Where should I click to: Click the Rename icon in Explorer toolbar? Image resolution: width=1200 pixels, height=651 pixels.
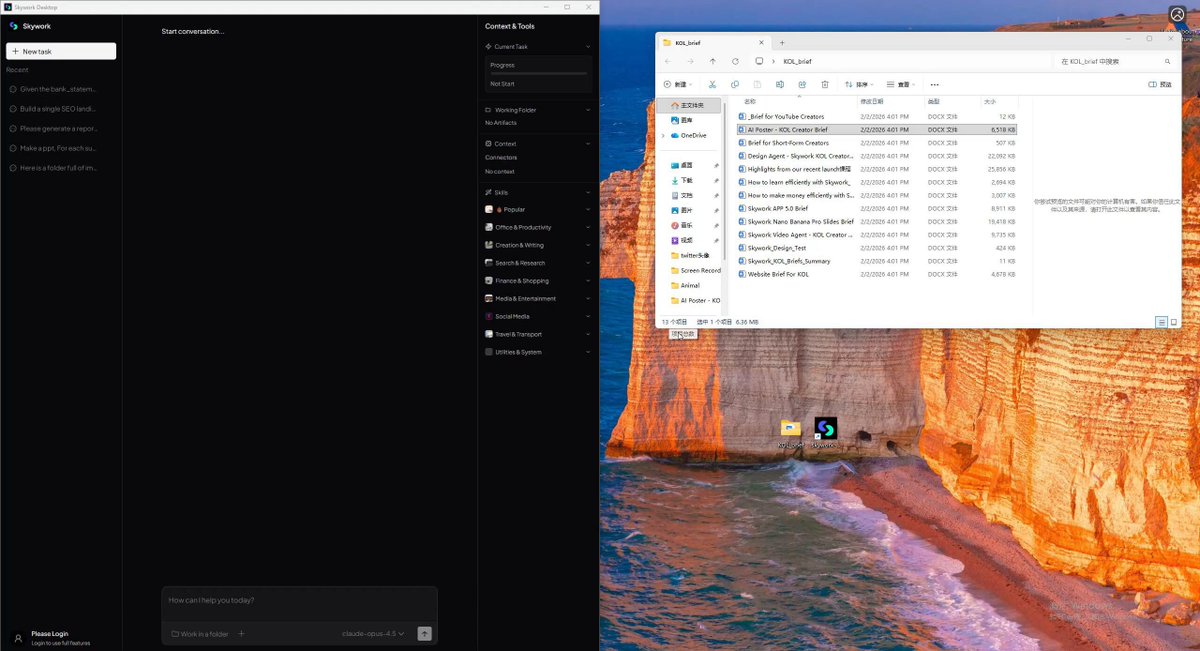[779, 85]
